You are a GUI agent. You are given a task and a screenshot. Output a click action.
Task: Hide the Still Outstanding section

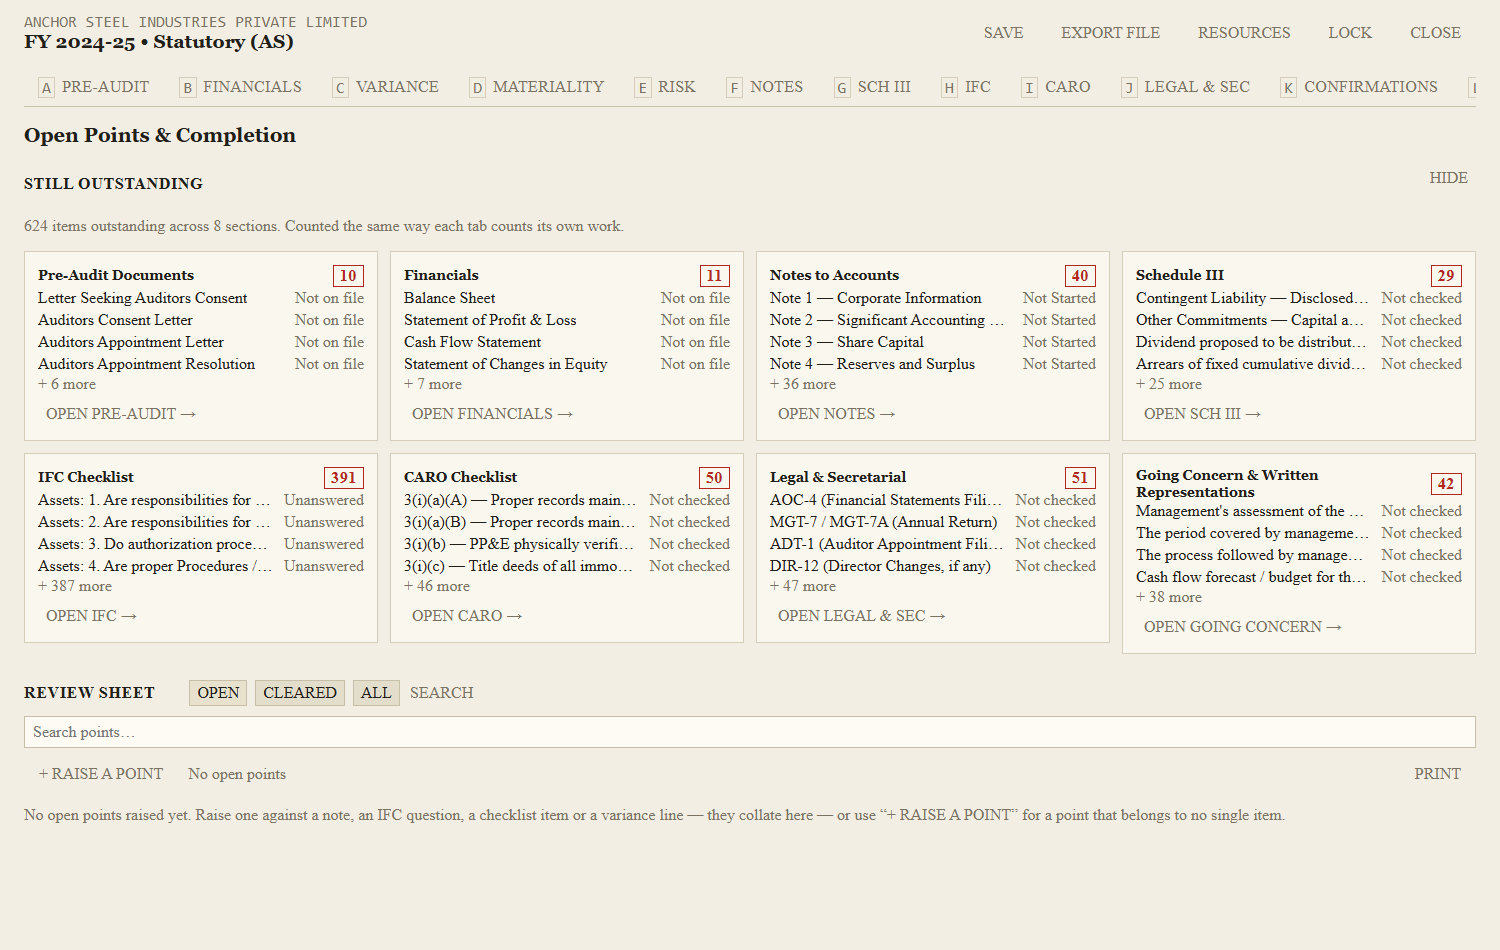pos(1448,178)
